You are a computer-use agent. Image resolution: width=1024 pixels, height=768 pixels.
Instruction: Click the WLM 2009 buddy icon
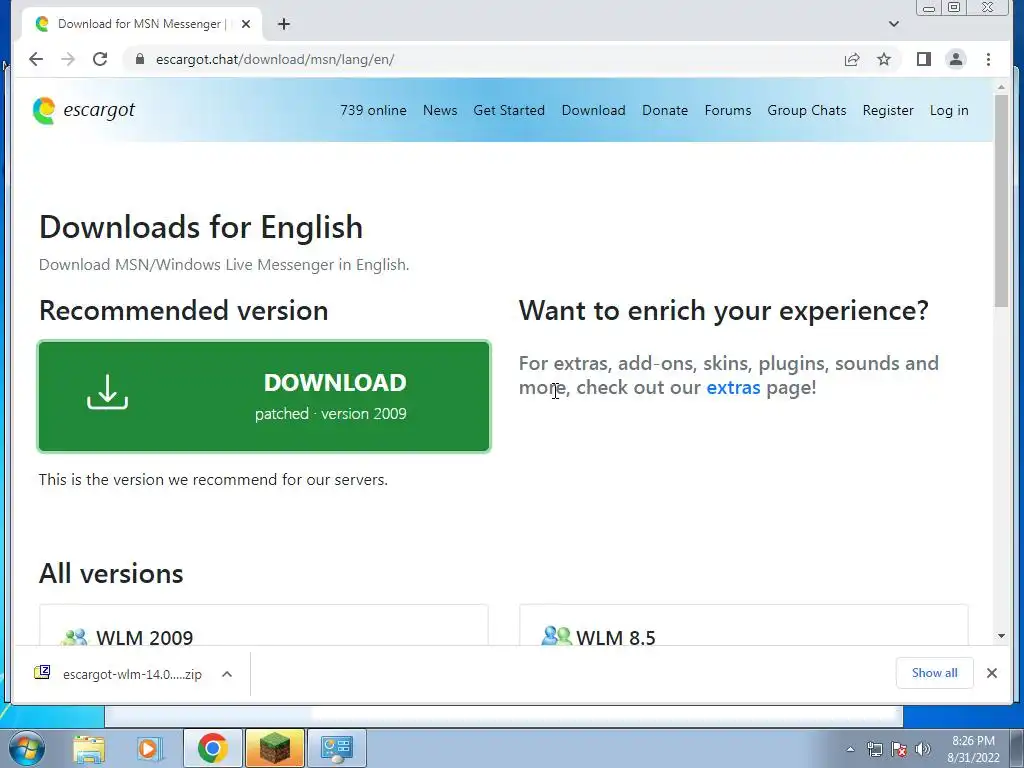(74, 637)
